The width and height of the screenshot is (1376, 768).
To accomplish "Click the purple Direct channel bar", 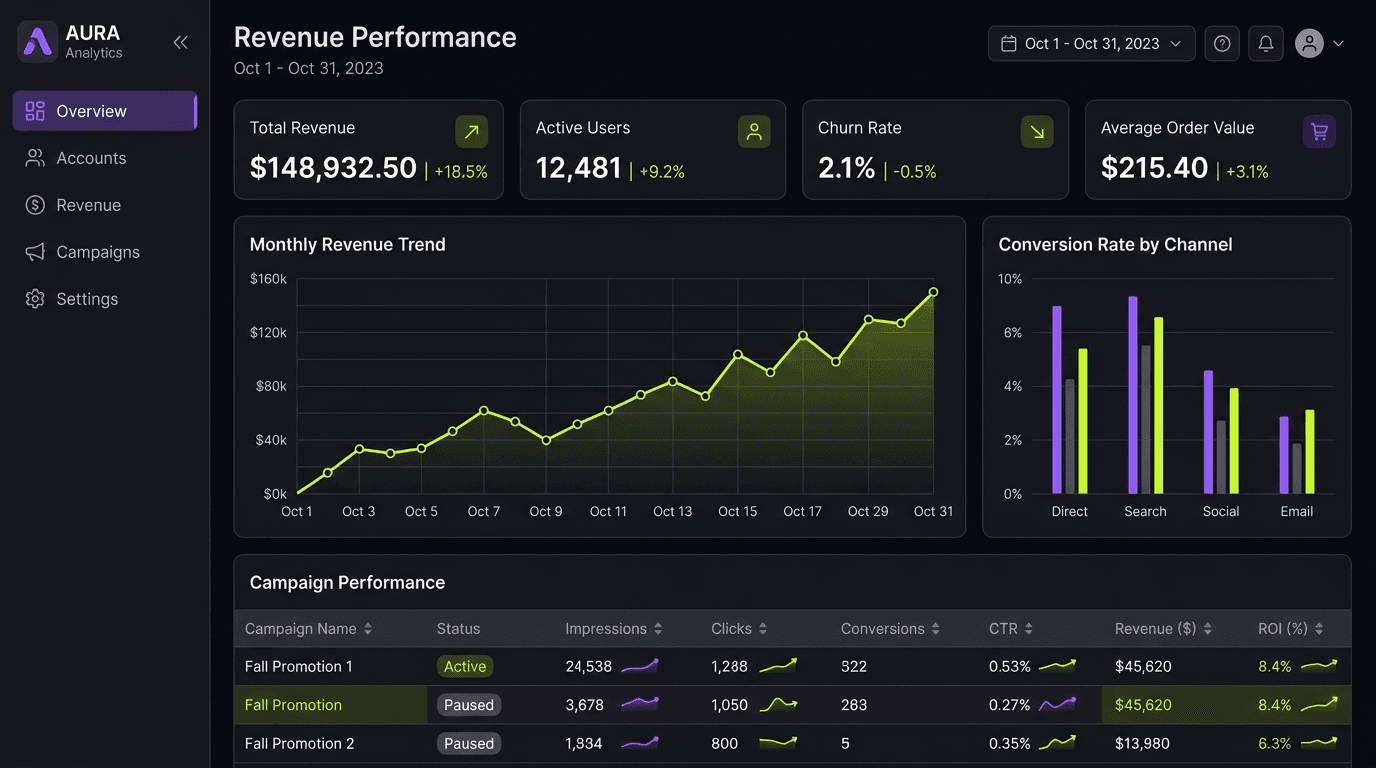I will click(1057, 400).
